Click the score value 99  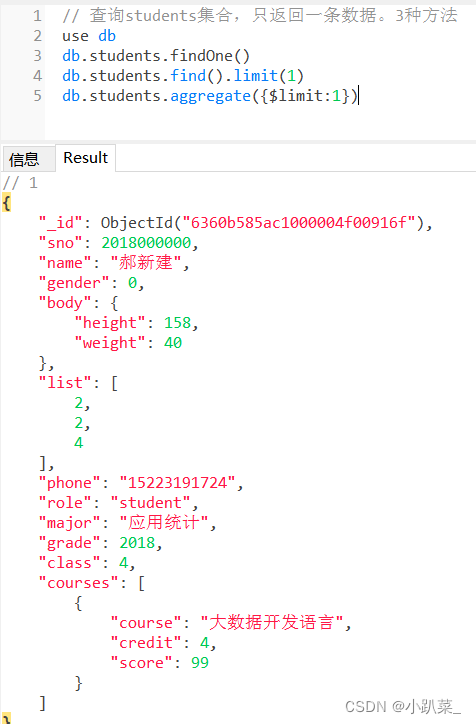(x=199, y=663)
